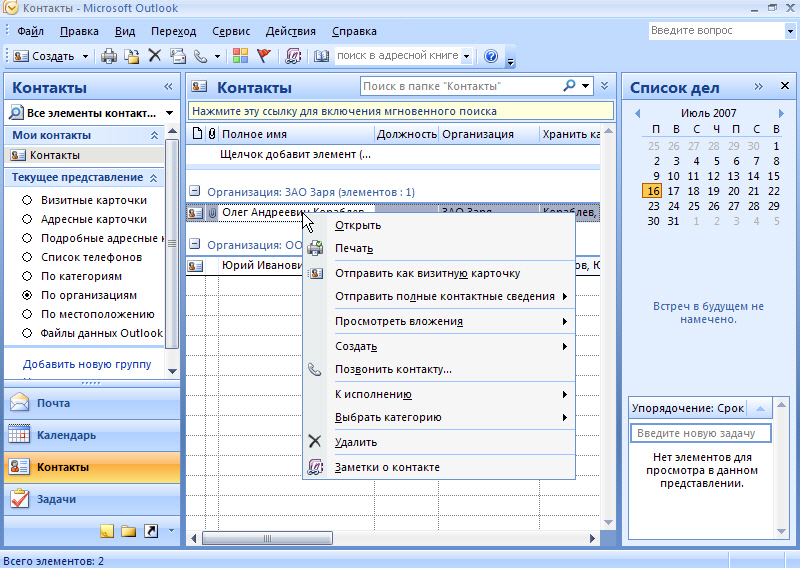Click the Organization column header
801x568 pixels.
[x=488, y=134]
